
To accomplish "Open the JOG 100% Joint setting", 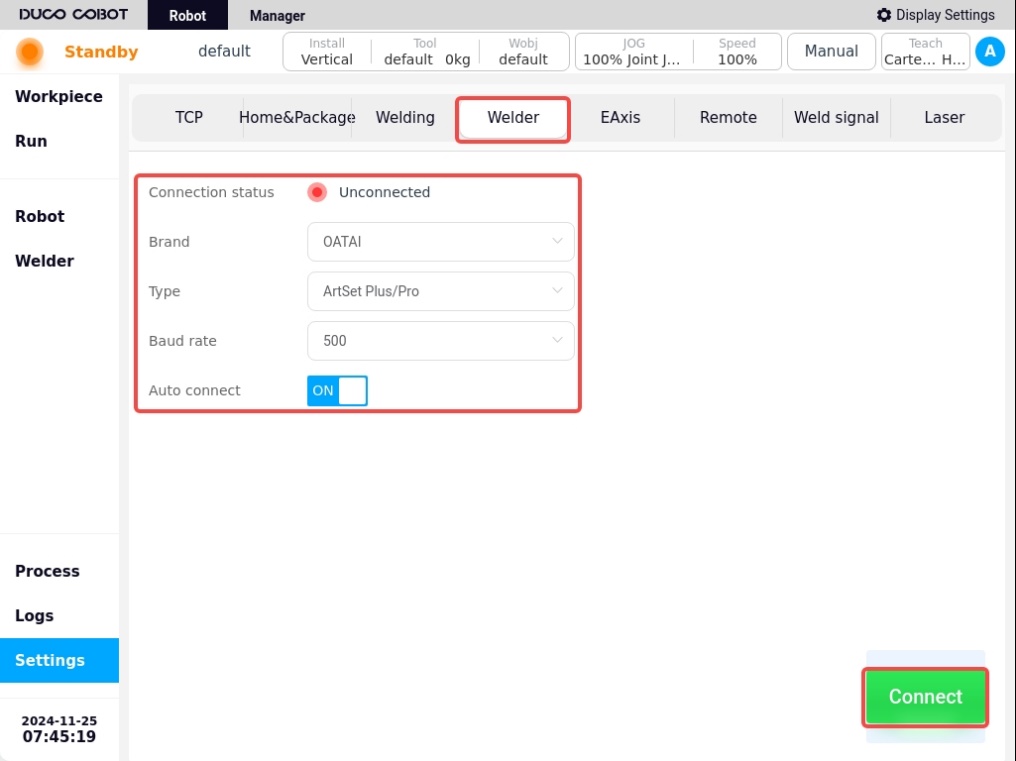I will (632, 51).
